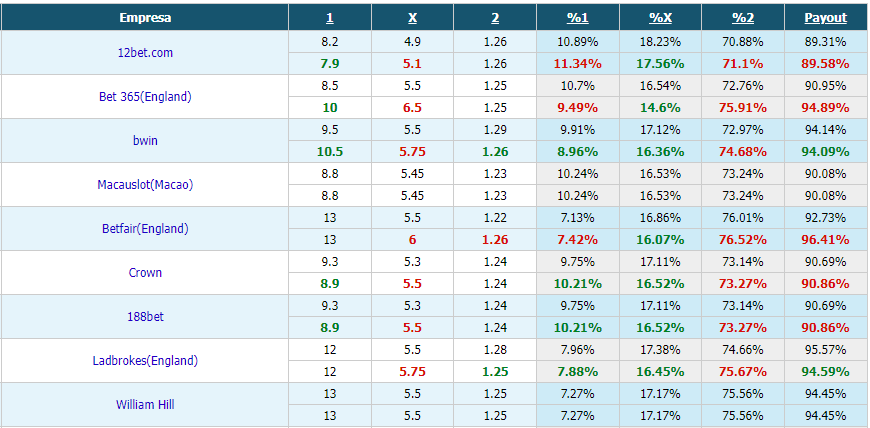This screenshot has height=428, width=870.
Task: Click the red 5.1 odds value
Action: point(412,64)
